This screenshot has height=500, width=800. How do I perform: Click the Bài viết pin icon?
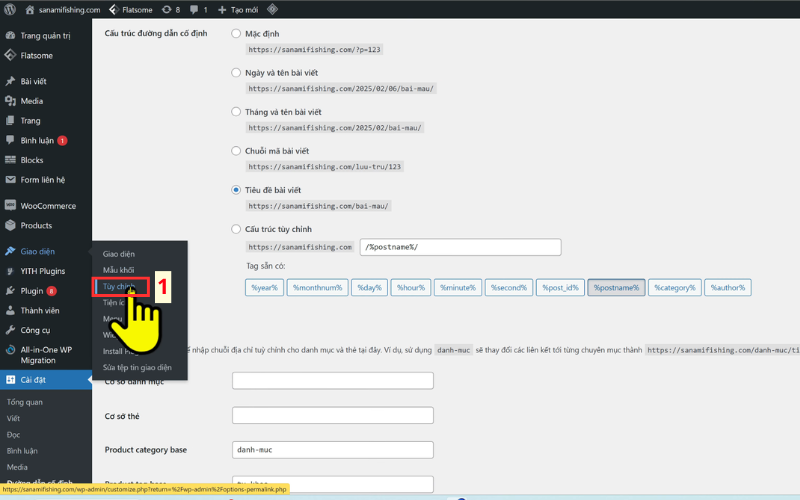point(10,81)
